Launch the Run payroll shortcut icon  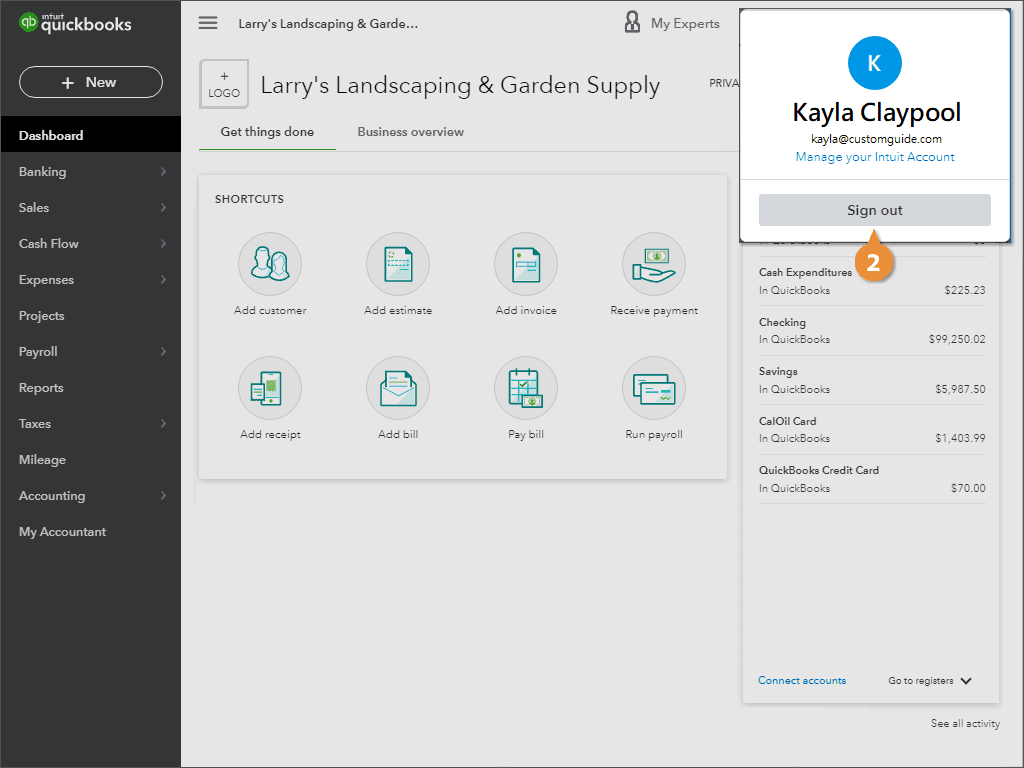pyautogui.click(x=654, y=389)
